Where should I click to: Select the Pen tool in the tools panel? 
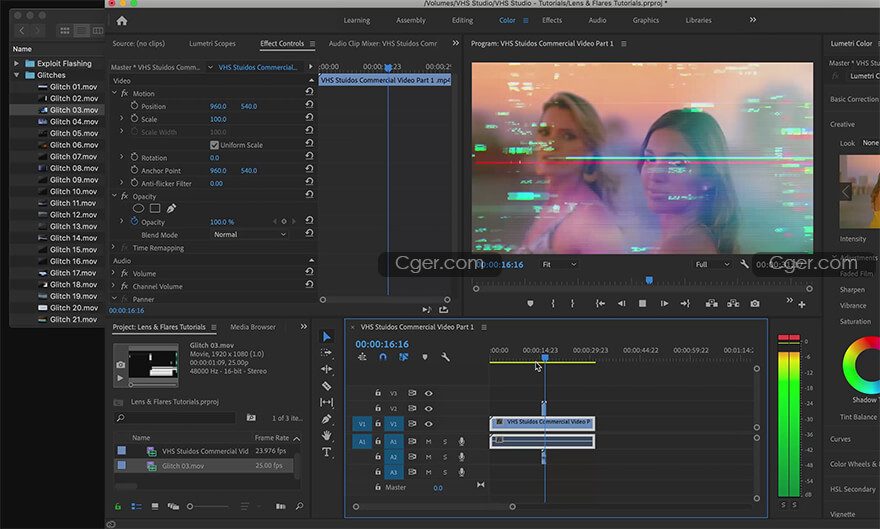[327, 419]
